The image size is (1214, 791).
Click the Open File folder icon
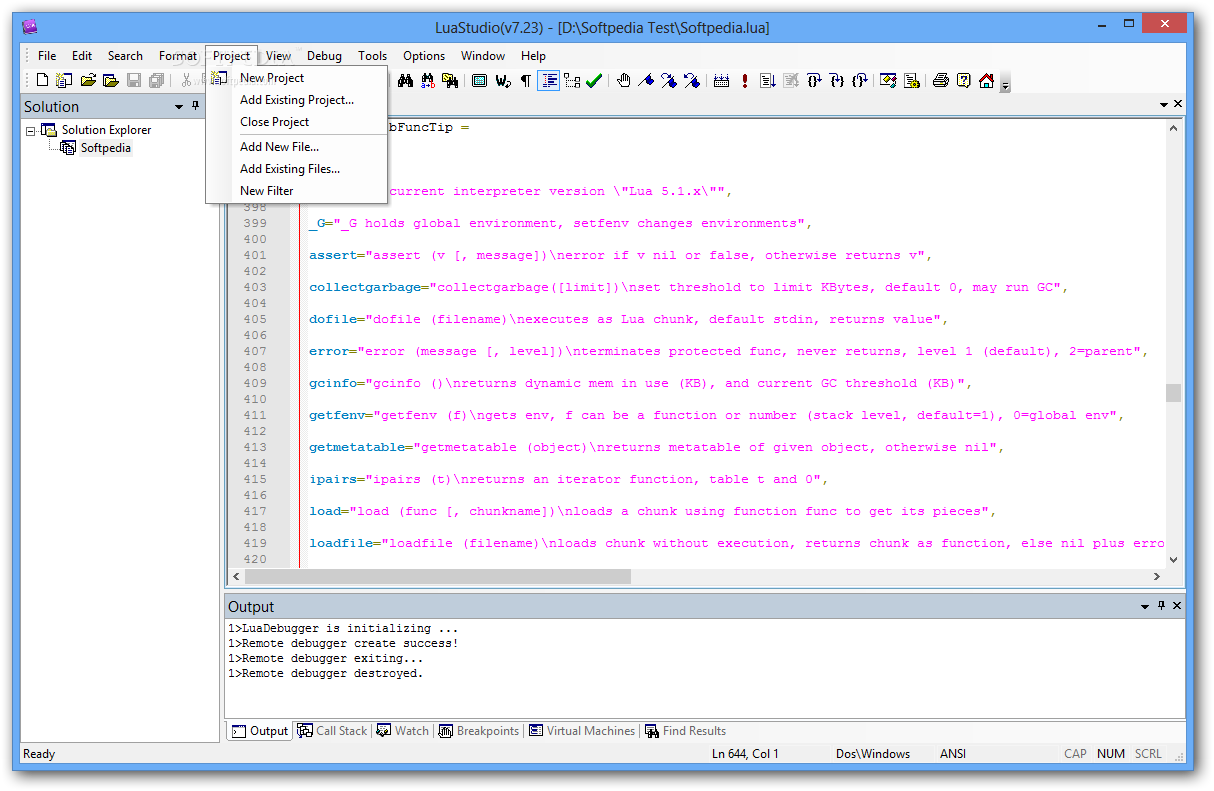[x=88, y=81]
